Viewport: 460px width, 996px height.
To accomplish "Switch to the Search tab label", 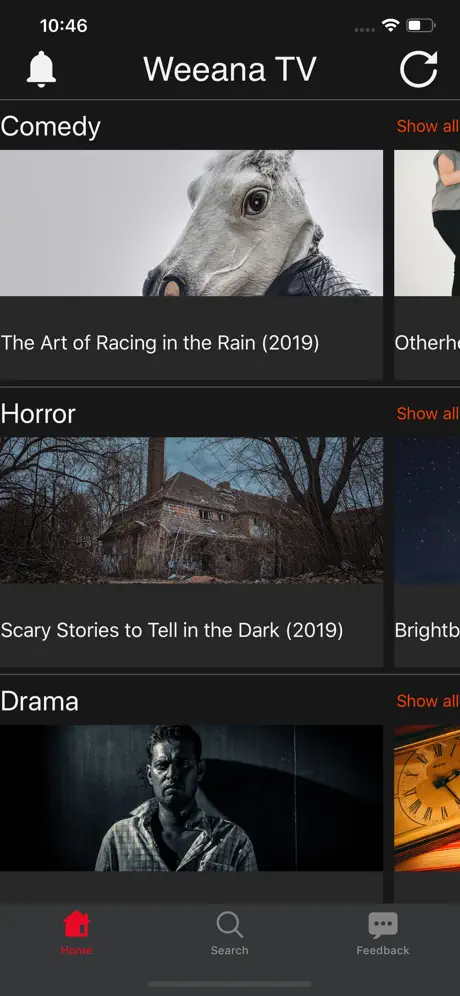I will [229, 950].
